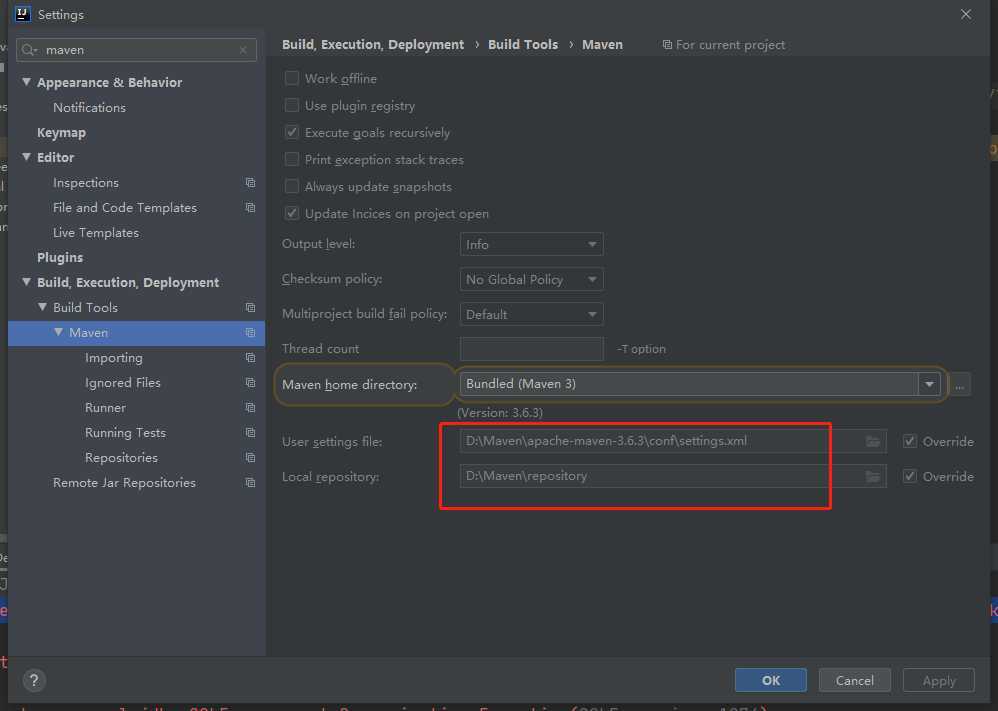This screenshot has height=711, width=998.
Task: Enable Always update snapshots checkbox
Action: [292, 187]
